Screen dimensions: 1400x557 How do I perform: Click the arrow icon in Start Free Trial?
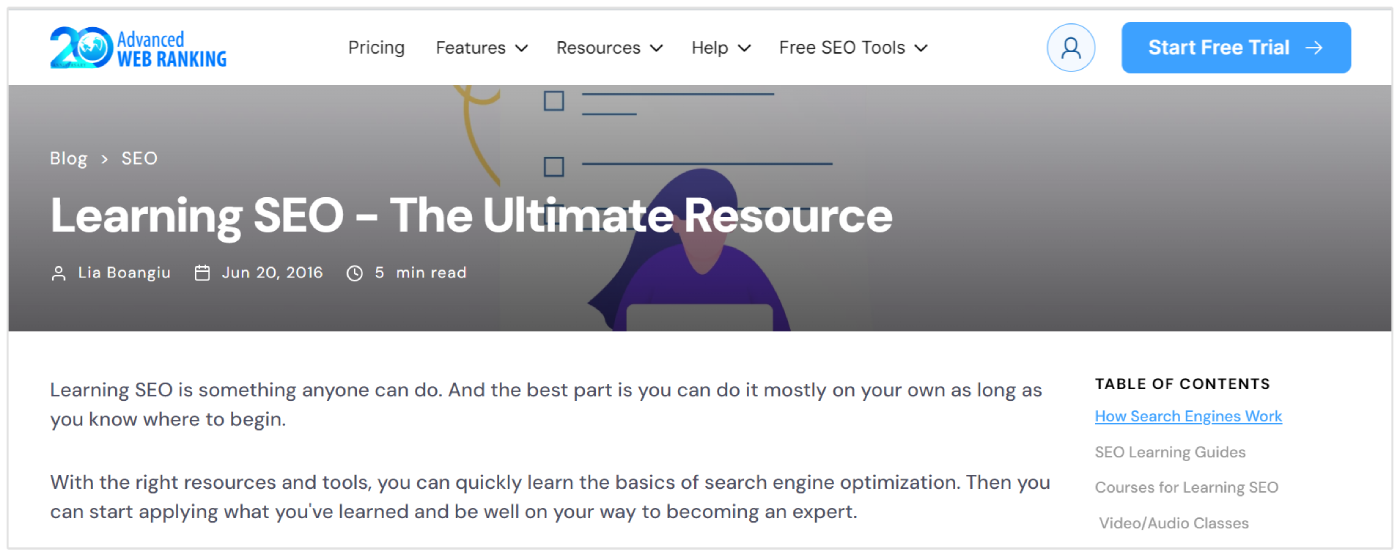pos(1314,48)
